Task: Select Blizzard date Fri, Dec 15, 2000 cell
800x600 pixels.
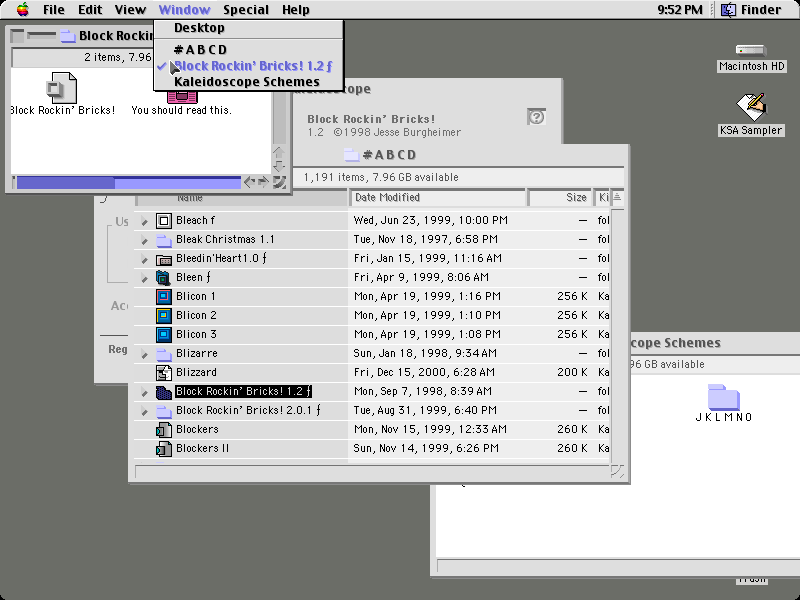Action: pyautogui.click(x=424, y=372)
